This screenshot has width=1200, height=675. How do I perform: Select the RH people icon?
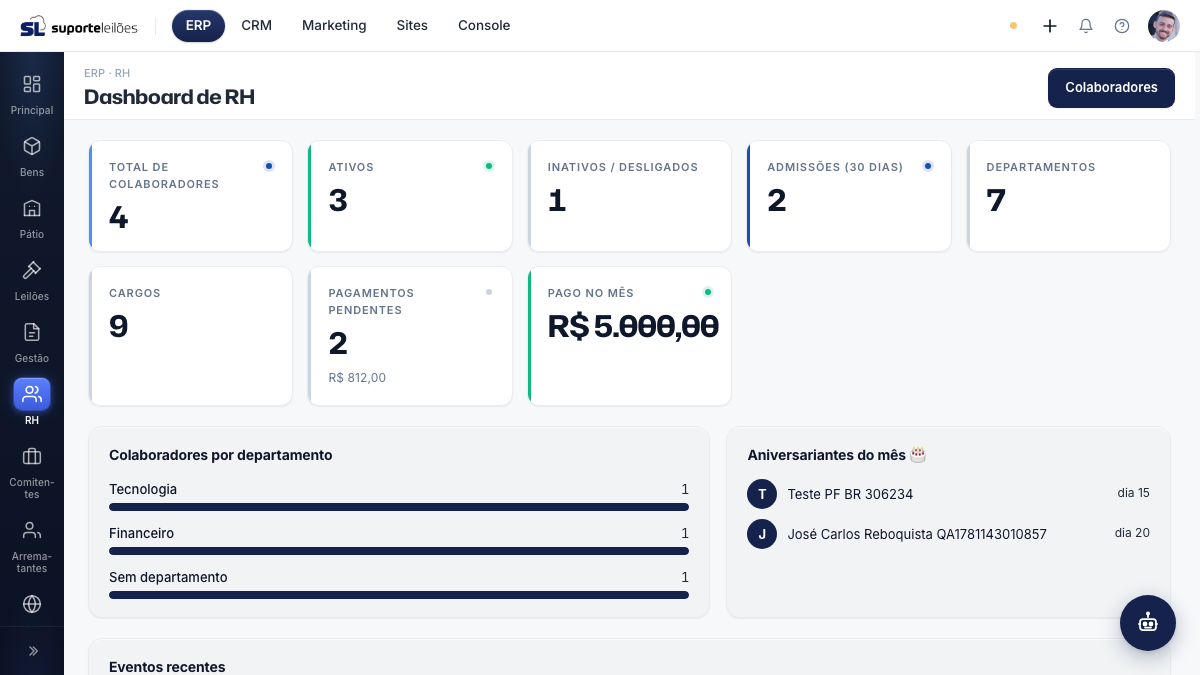pos(32,394)
